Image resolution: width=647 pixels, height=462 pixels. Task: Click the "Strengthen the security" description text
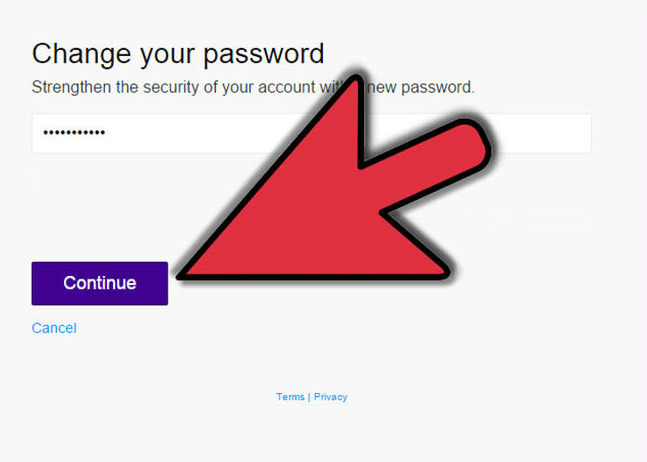(x=180, y=87)
